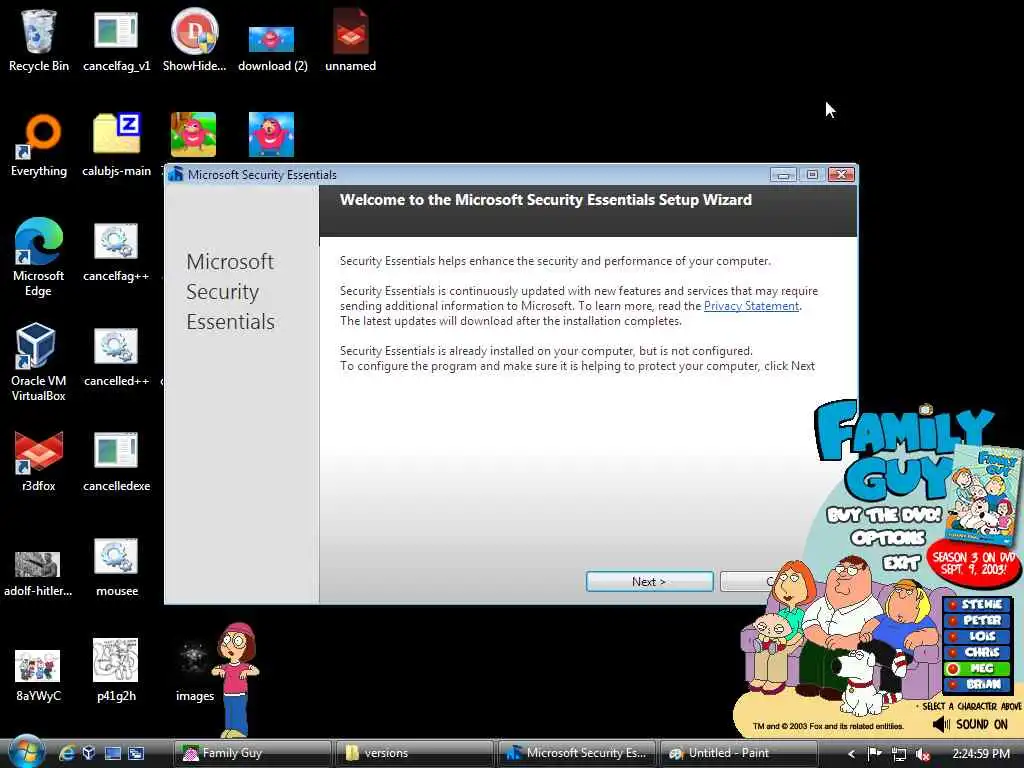
Task: Open OPTIONS in Family Guy app
Action: click(x=888, y=538)
